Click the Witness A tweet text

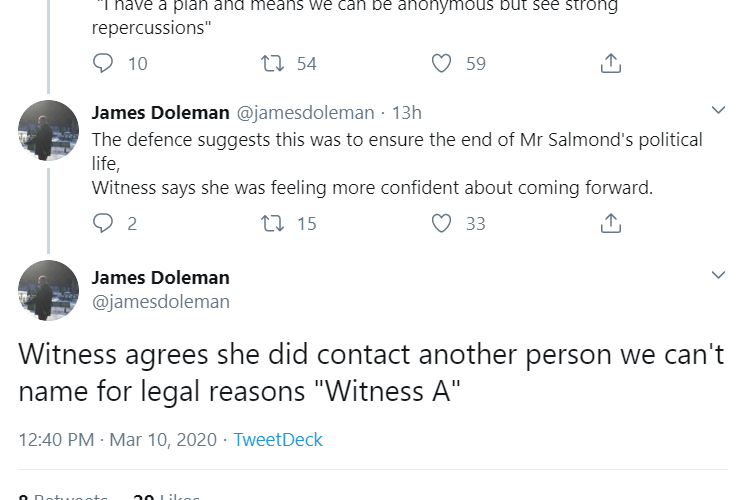click(x=370, y=371)
